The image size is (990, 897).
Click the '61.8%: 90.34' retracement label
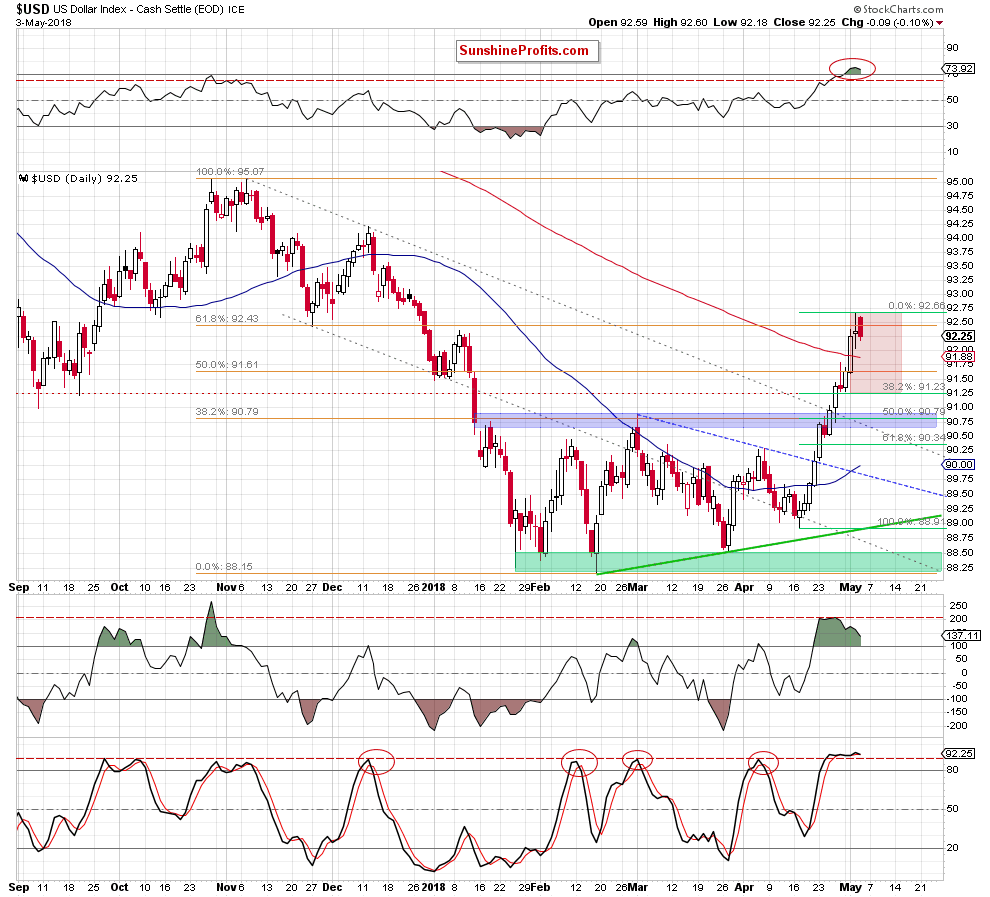914,437
